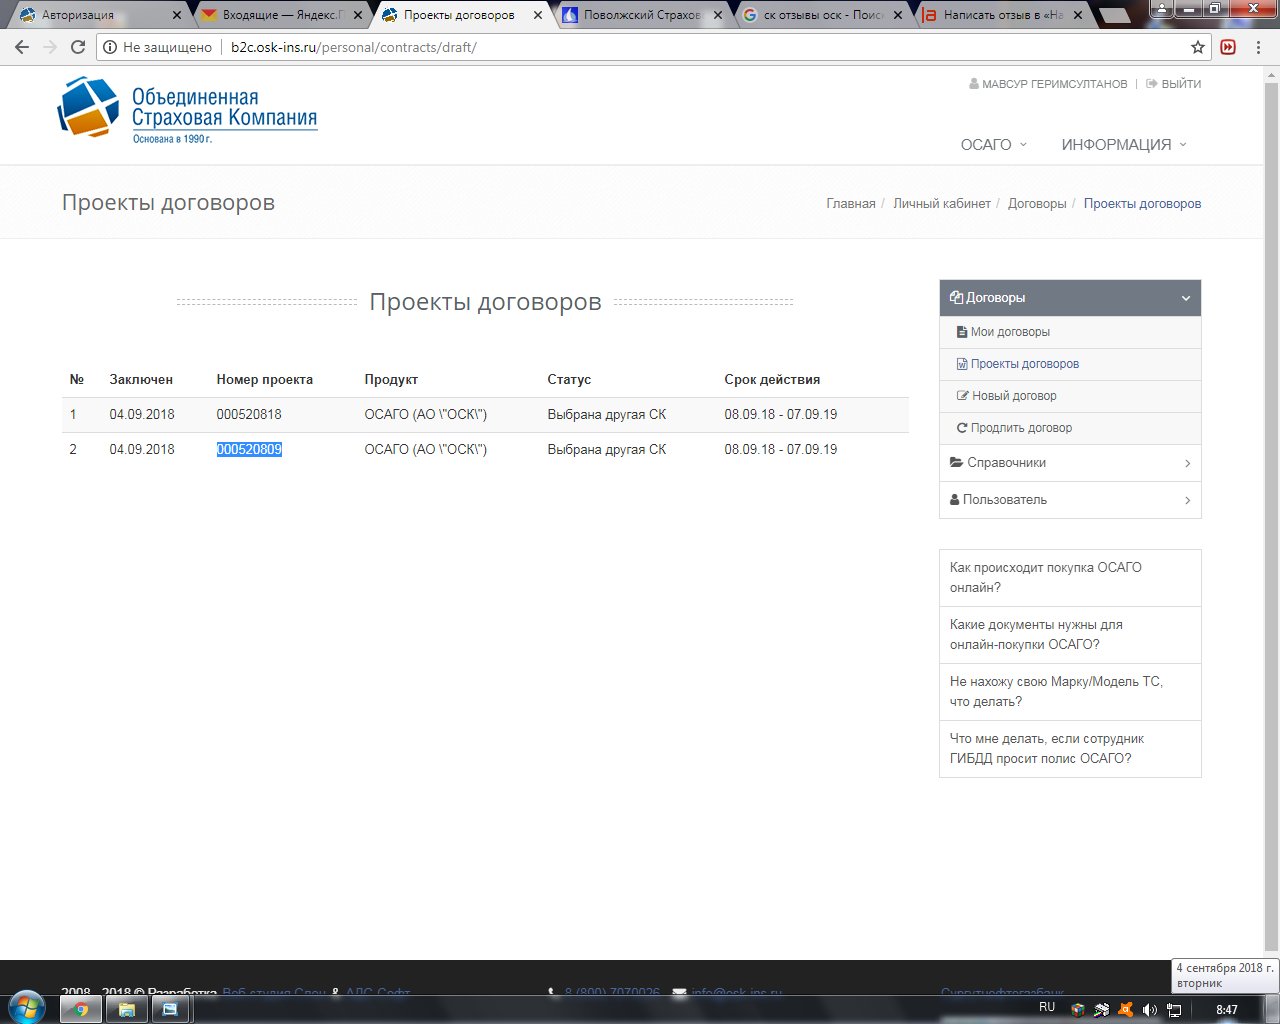Click the OSK company logo
1280x1024 pixels.
pyautogui.click(x=187, y=109)
